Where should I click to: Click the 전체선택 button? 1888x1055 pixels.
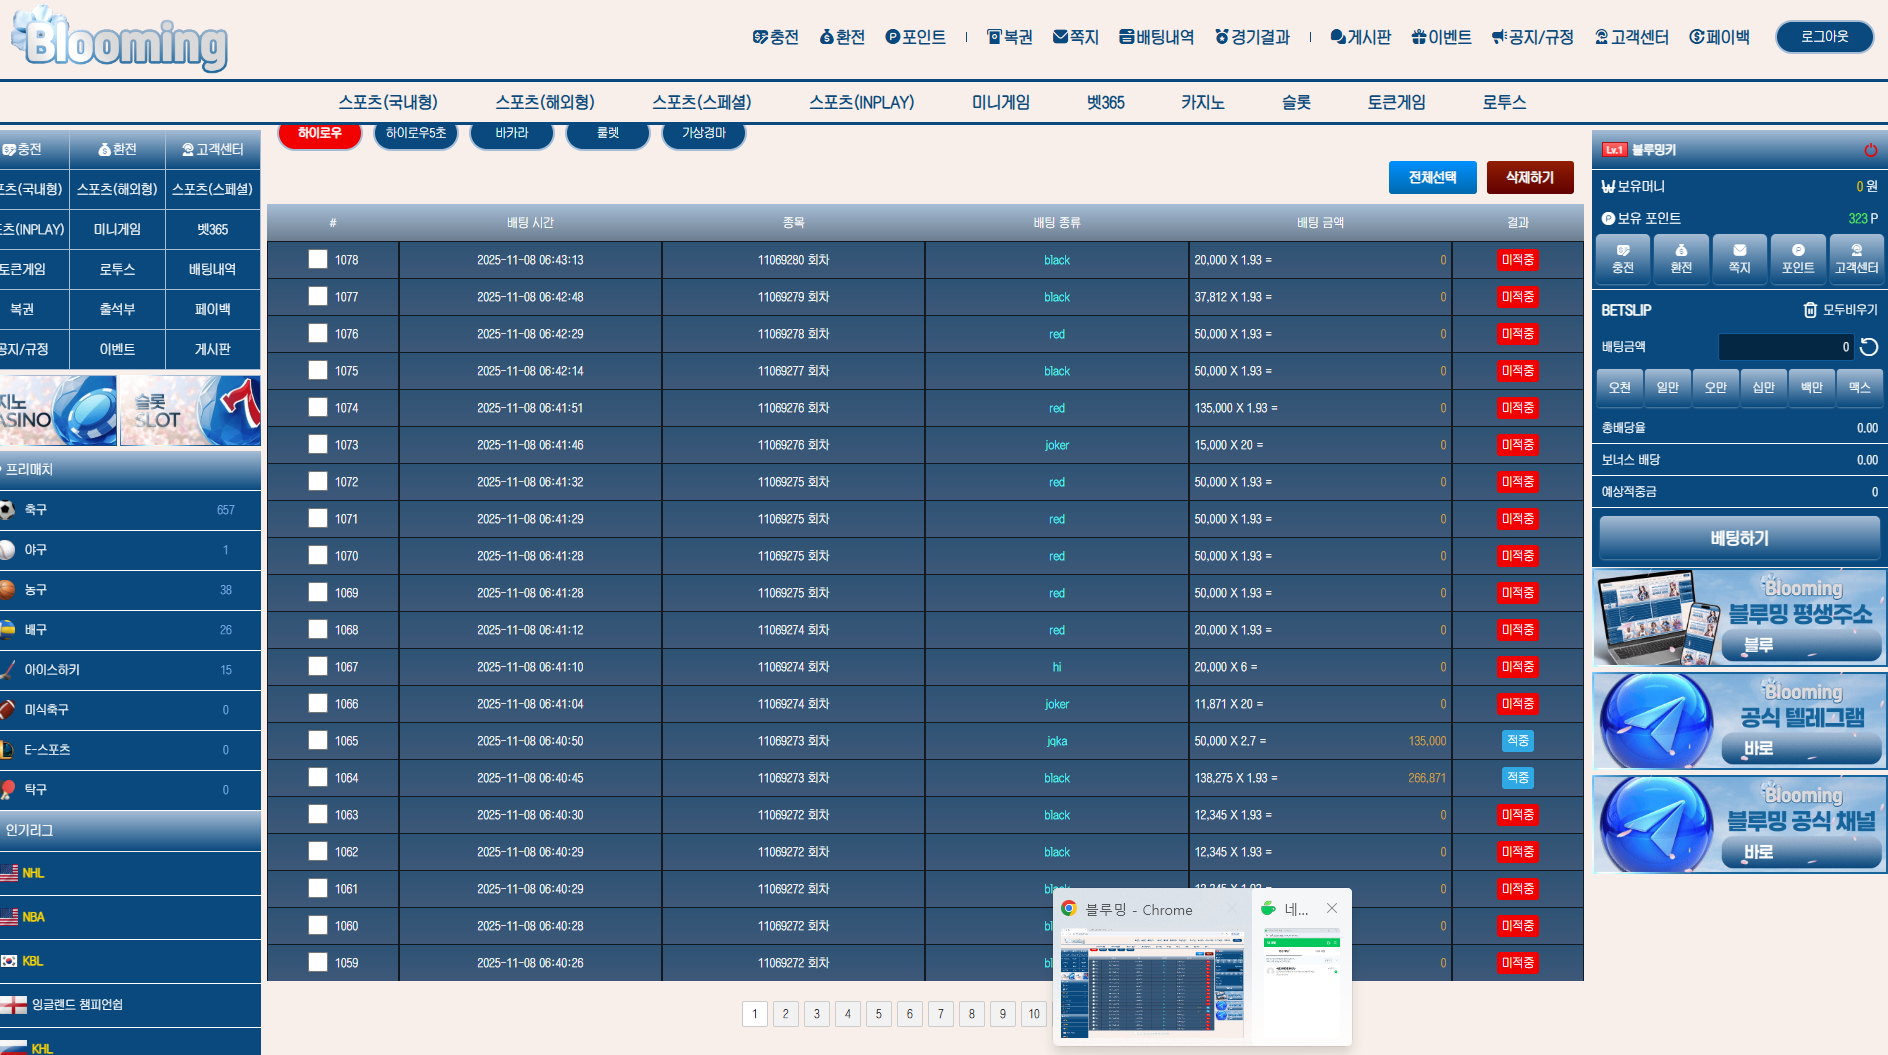point(1432,177)
